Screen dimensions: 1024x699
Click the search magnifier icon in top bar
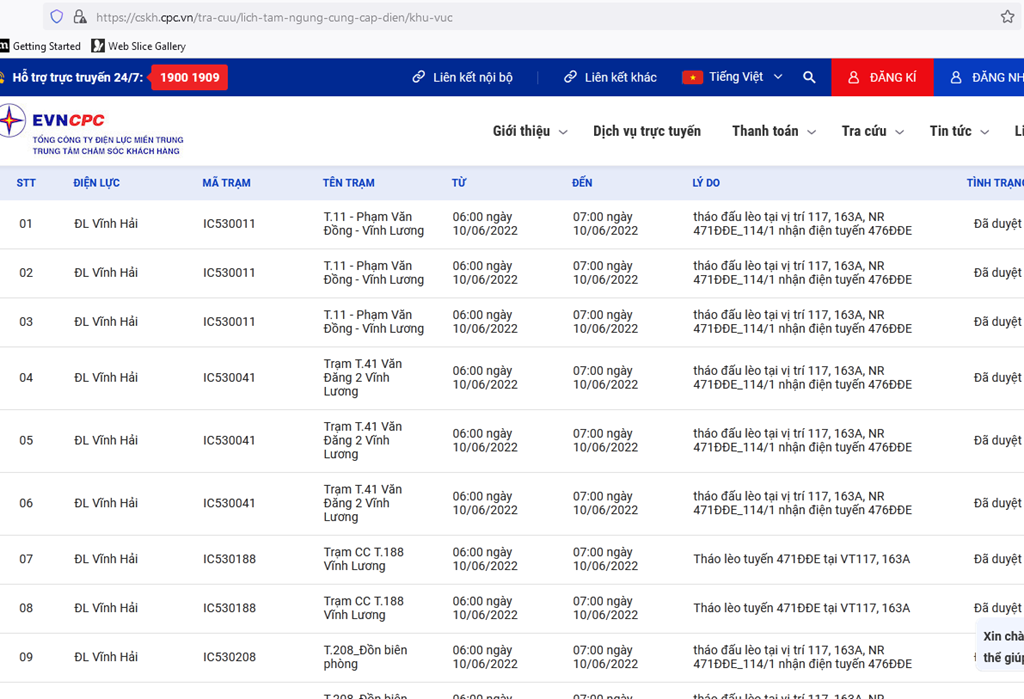point(809,77)
